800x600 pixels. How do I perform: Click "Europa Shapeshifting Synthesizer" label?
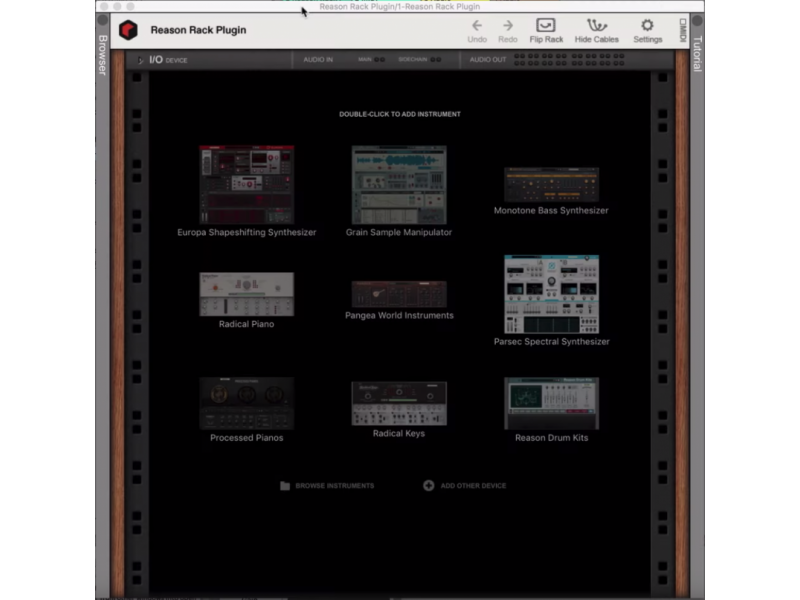pos(246,232)
